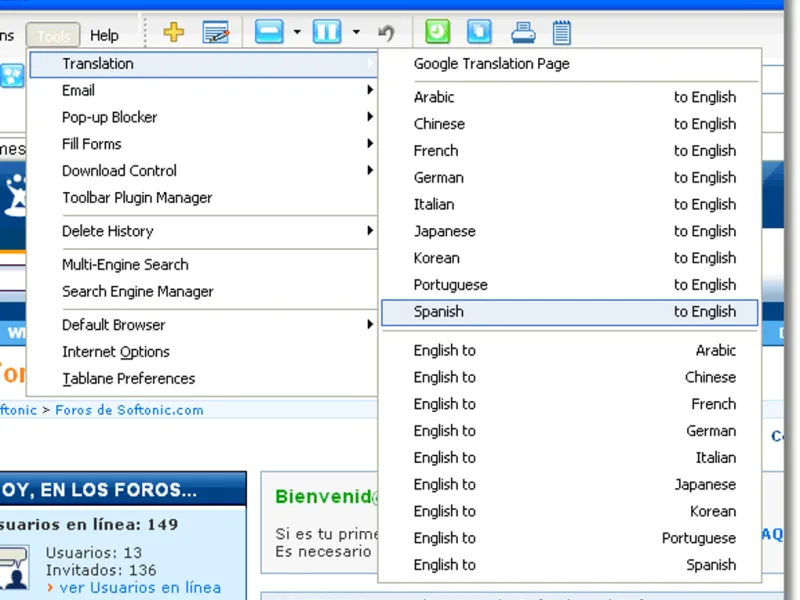Click the blue split-pane layout icon

click(327, 32)
